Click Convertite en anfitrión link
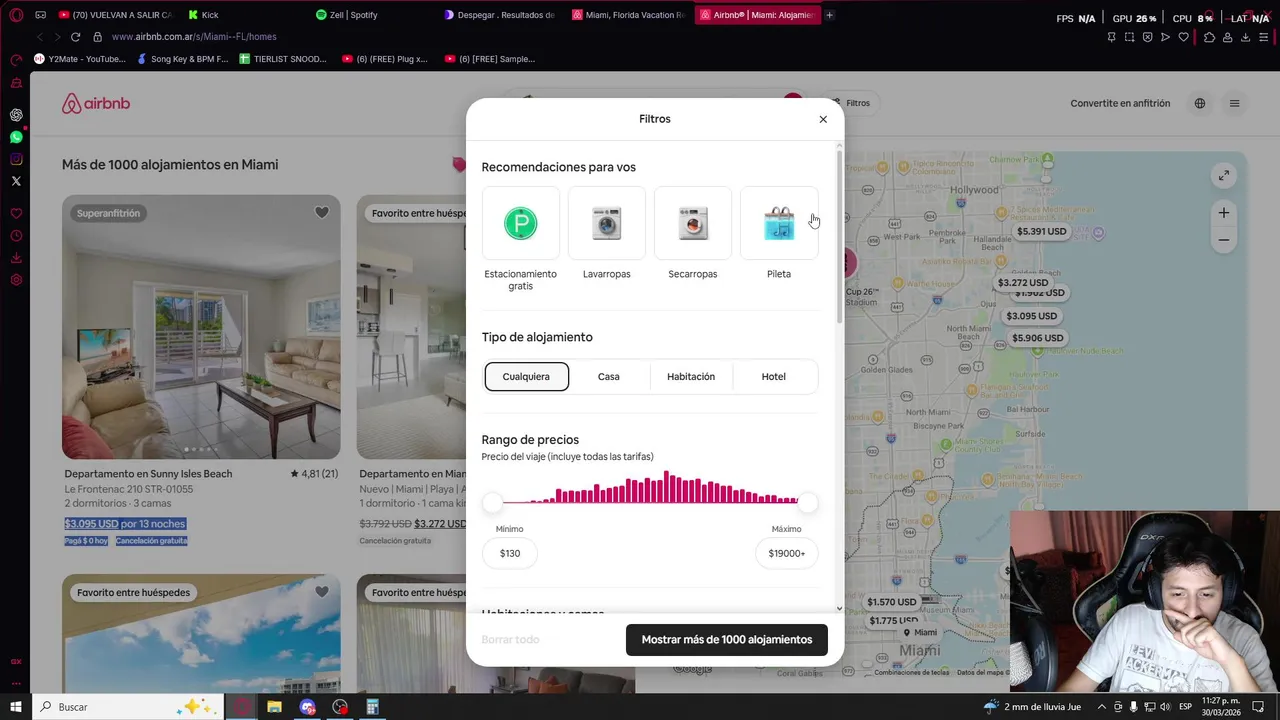This screenshot has width=1280, height=720. pyautogui.click(x=1120, y=103)
